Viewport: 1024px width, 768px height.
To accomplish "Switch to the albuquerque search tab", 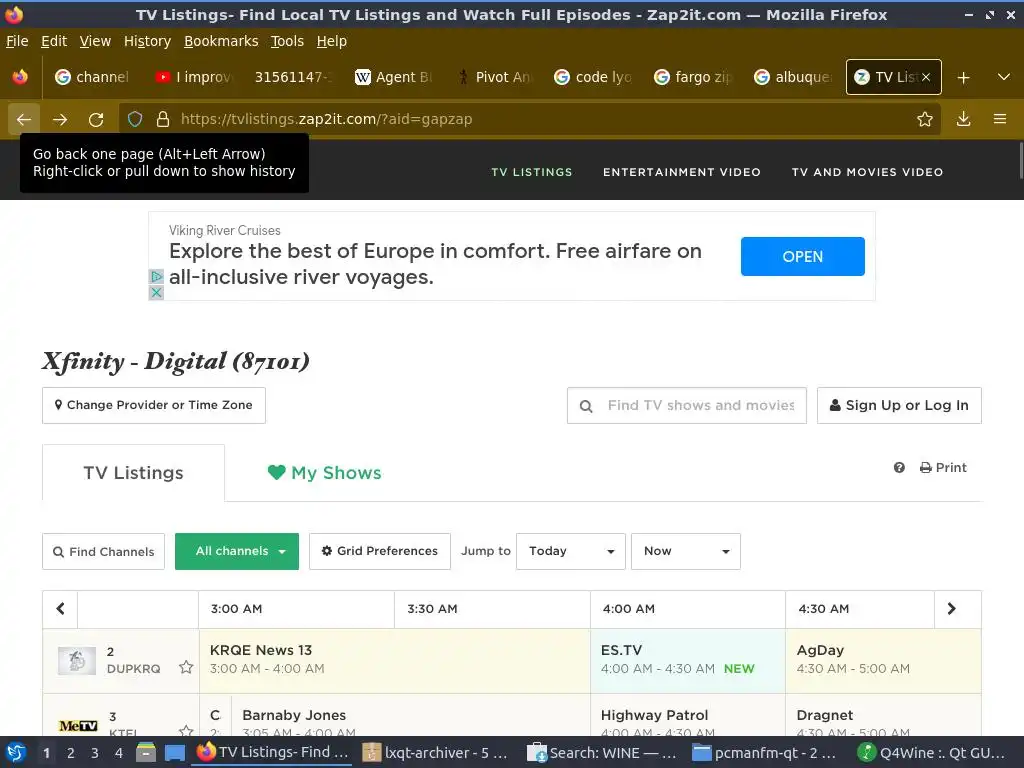I will [x=793, y=77].
